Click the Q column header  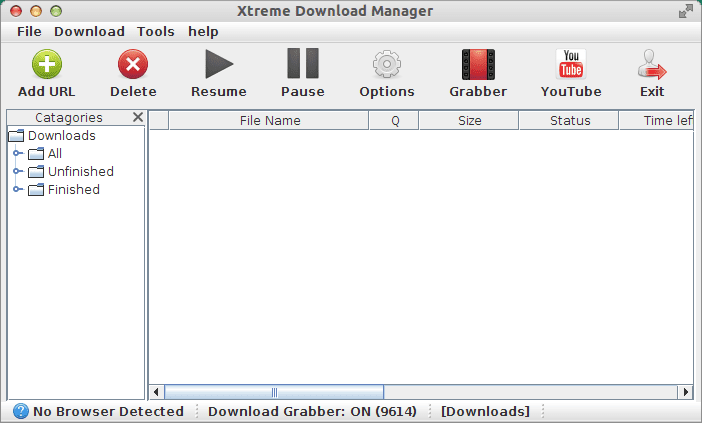[x=394, y=120]
